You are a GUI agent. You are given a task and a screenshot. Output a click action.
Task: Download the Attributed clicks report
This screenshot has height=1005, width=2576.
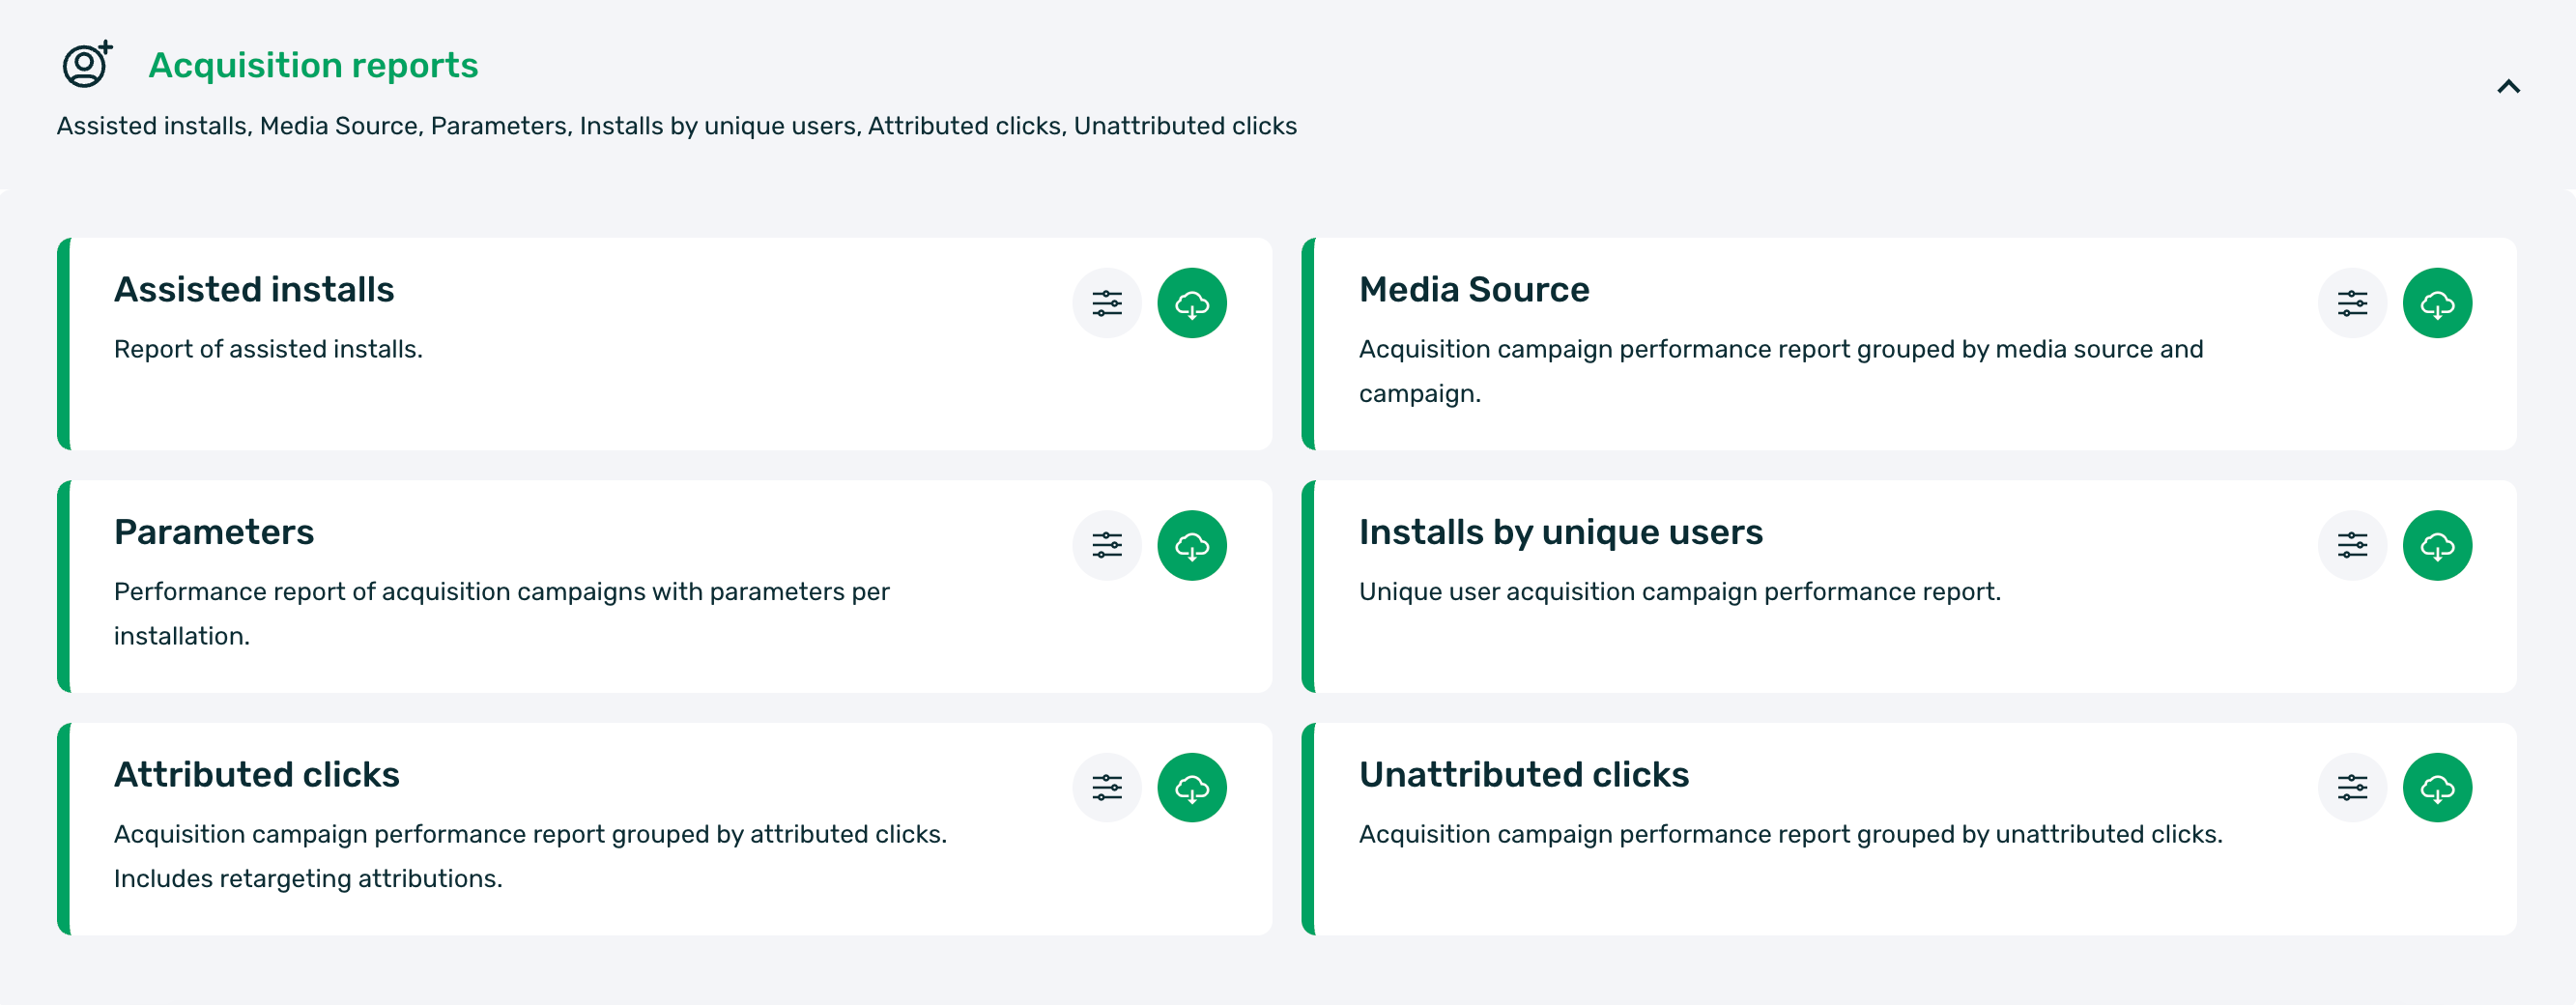coord(1192,788)
